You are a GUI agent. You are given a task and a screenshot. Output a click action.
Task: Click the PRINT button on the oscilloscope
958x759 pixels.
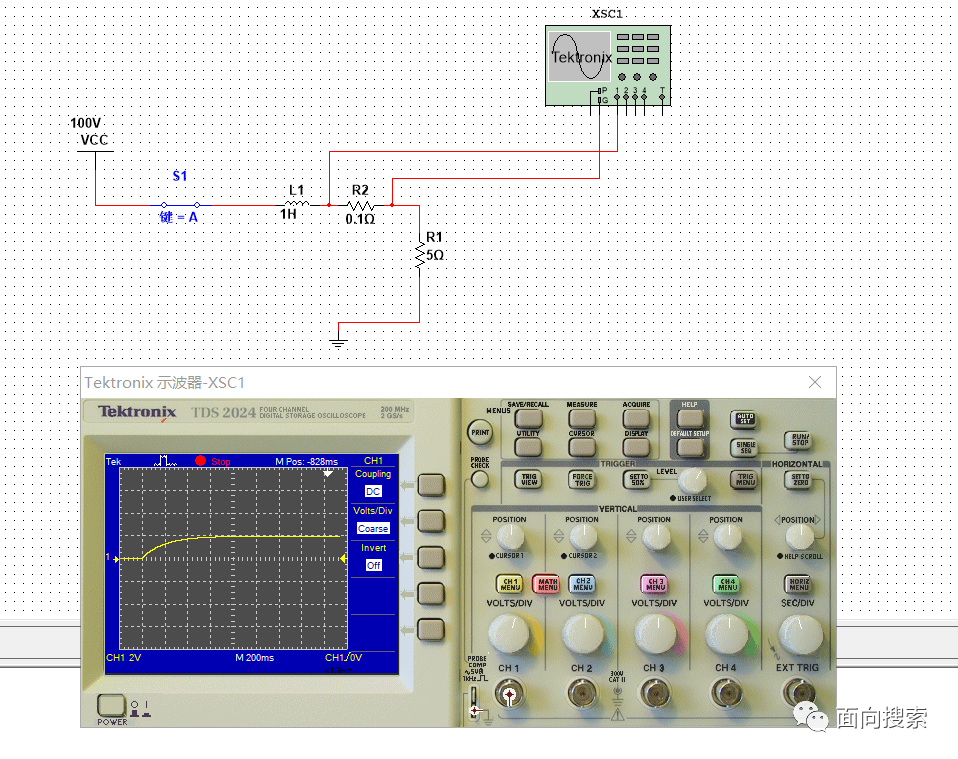coord(480,433)
